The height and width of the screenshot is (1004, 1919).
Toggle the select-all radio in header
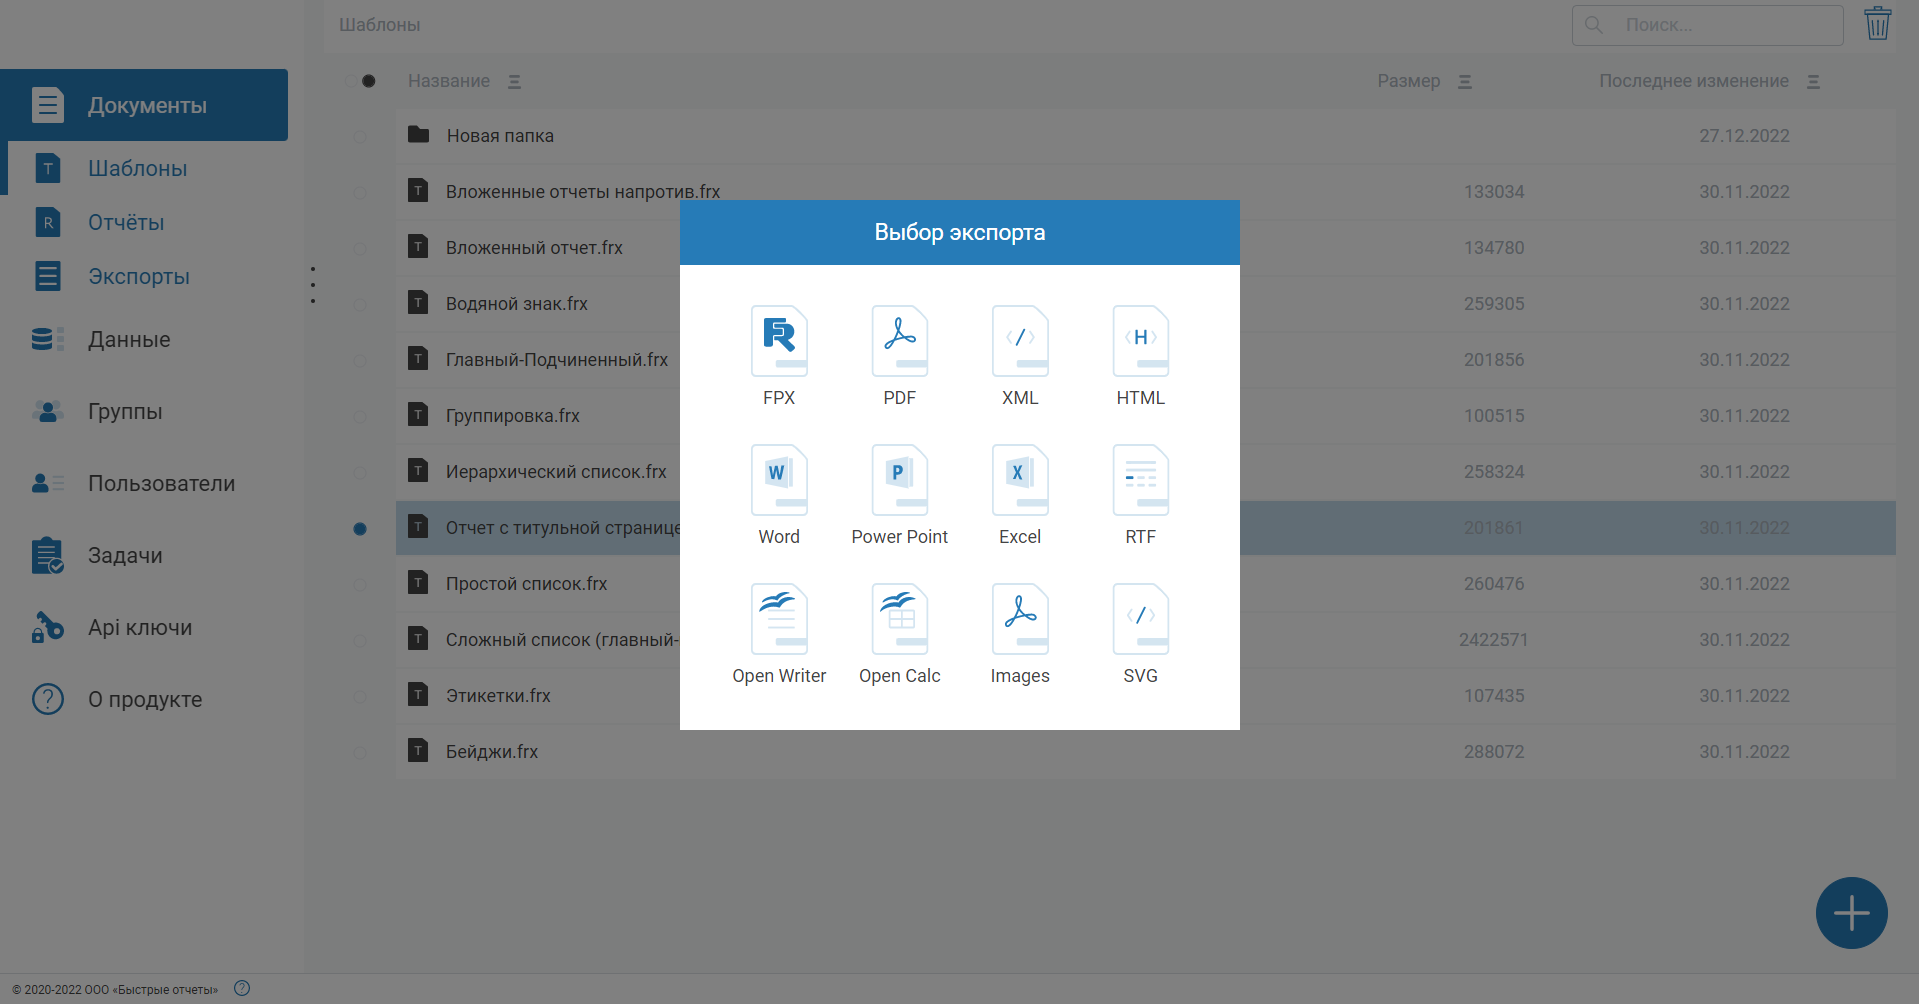[368, 81]
